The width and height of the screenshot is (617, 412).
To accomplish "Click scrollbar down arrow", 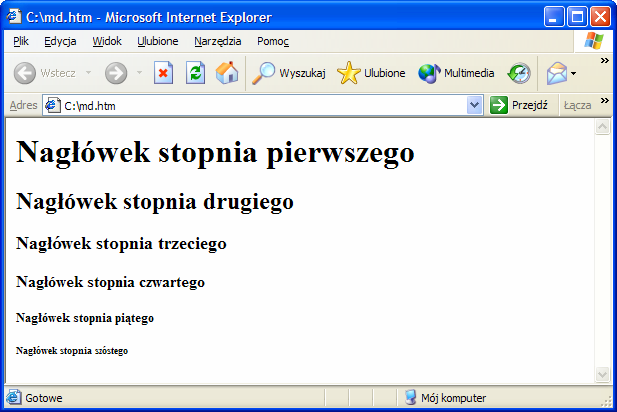I will 602,374.
